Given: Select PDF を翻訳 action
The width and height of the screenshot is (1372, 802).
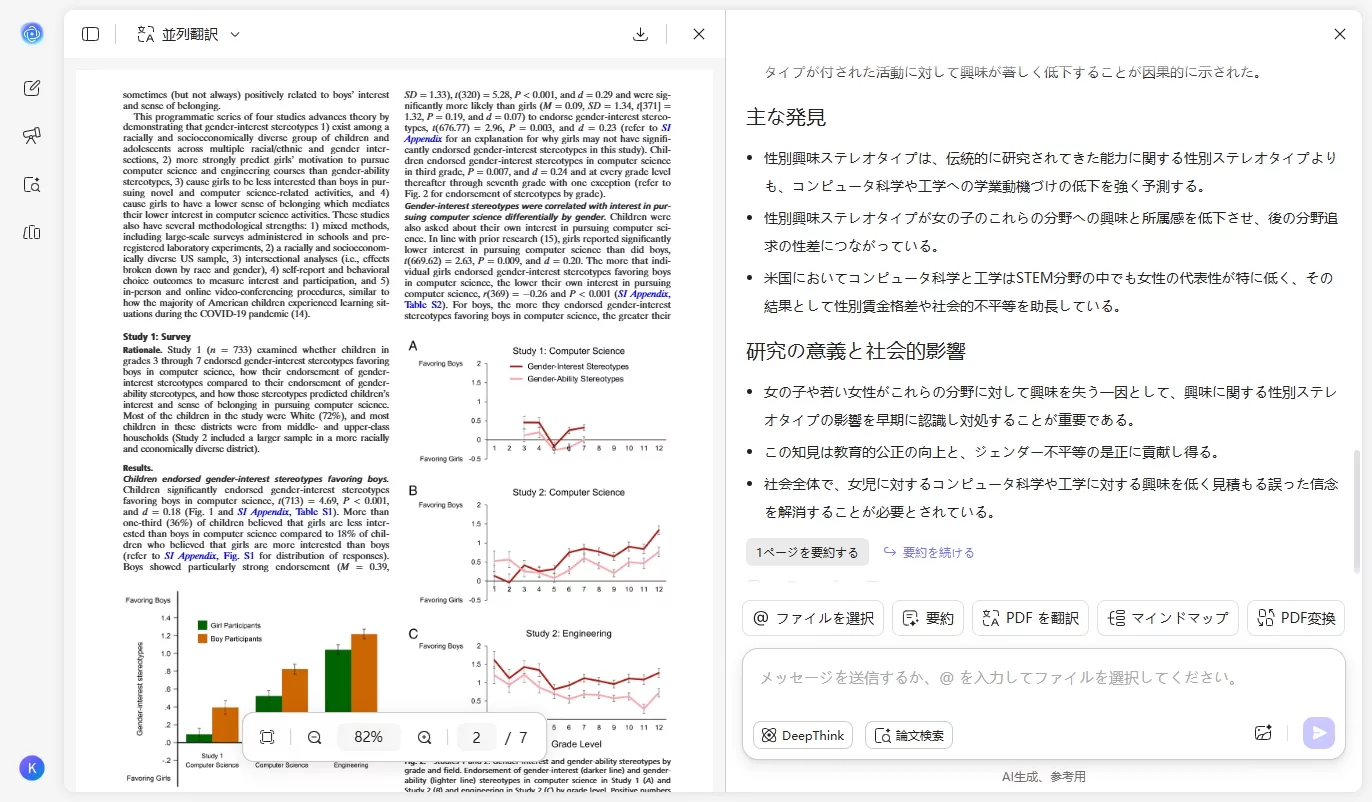Looking at the screenshot, I should coord(1030,618).
